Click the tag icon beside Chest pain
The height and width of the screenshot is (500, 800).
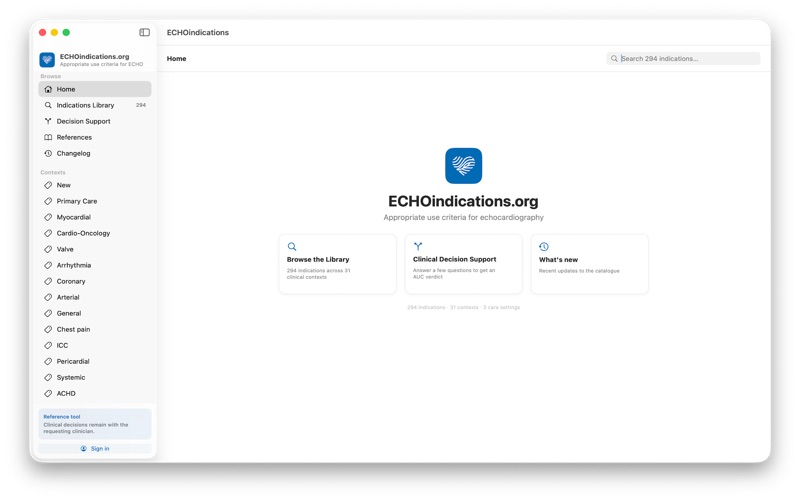pos(48,329)
